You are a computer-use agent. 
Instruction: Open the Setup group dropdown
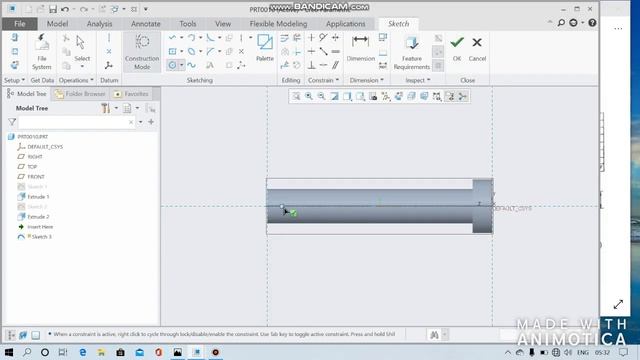(x=14, y=80)
